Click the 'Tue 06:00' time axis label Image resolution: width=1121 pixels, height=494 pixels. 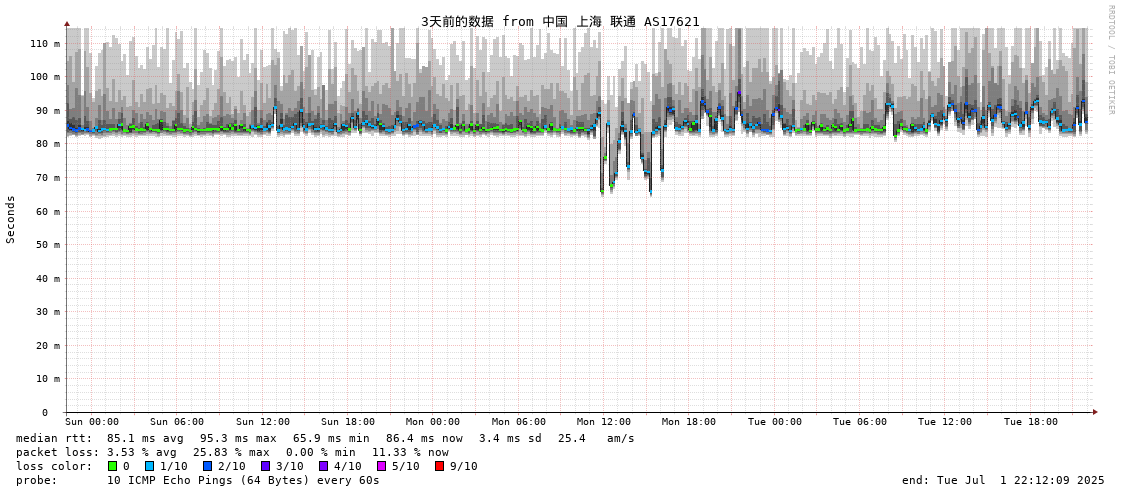pos(859,422)
